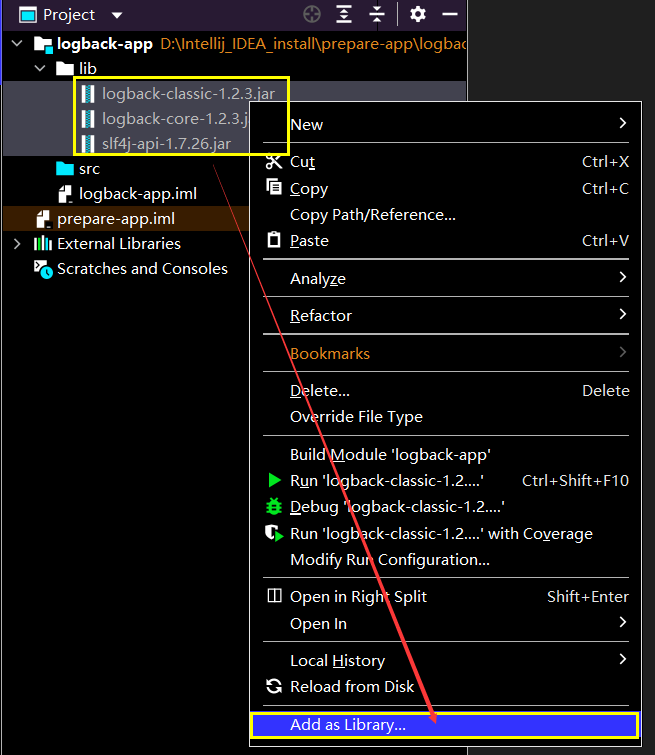The height and width of the screenshot is (755, 655).
Task: Choose Reload from Disk
Action: 445,687
